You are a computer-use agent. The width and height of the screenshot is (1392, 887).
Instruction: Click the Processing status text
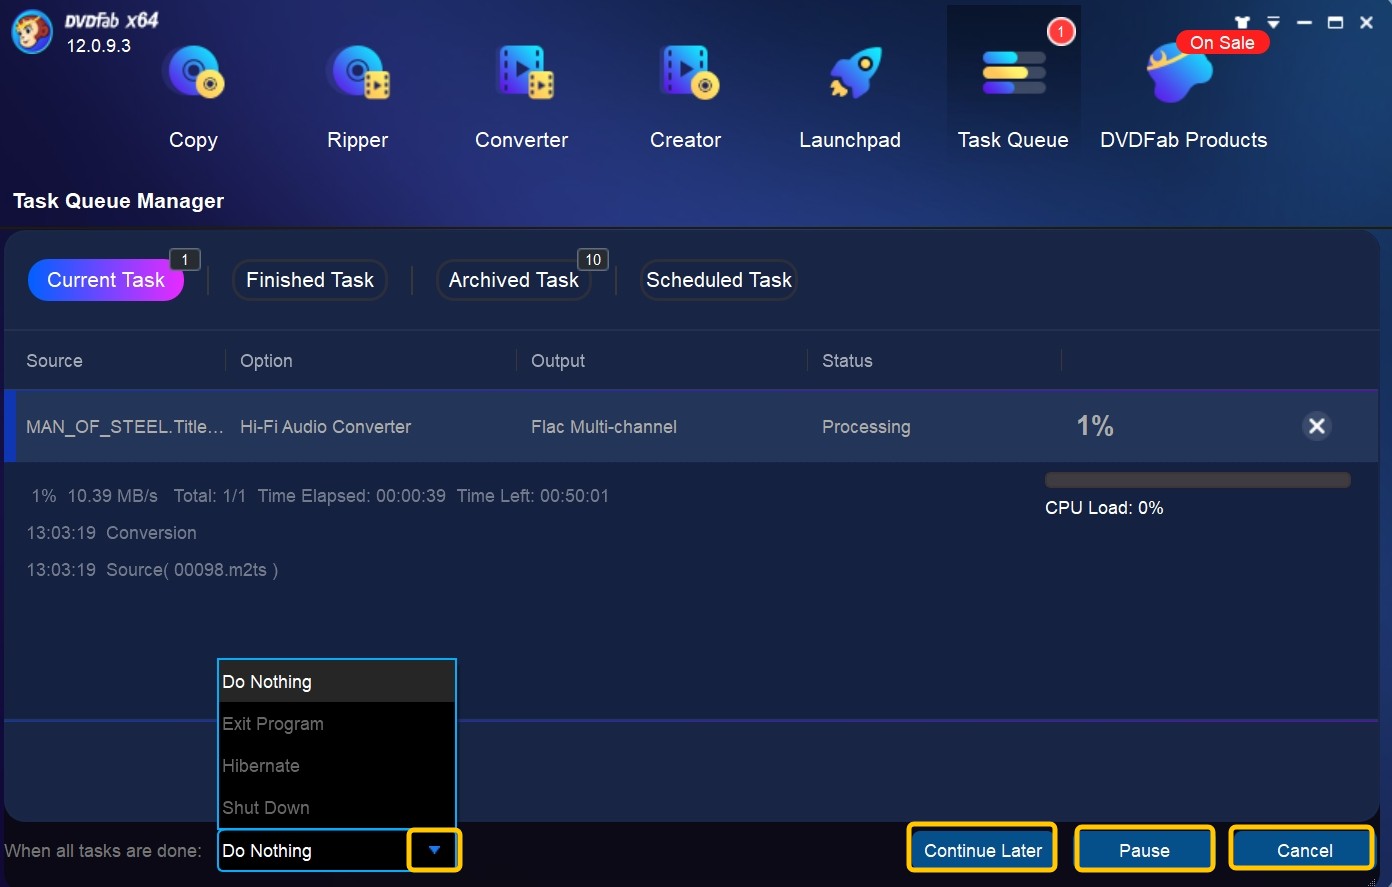point(866,427)
